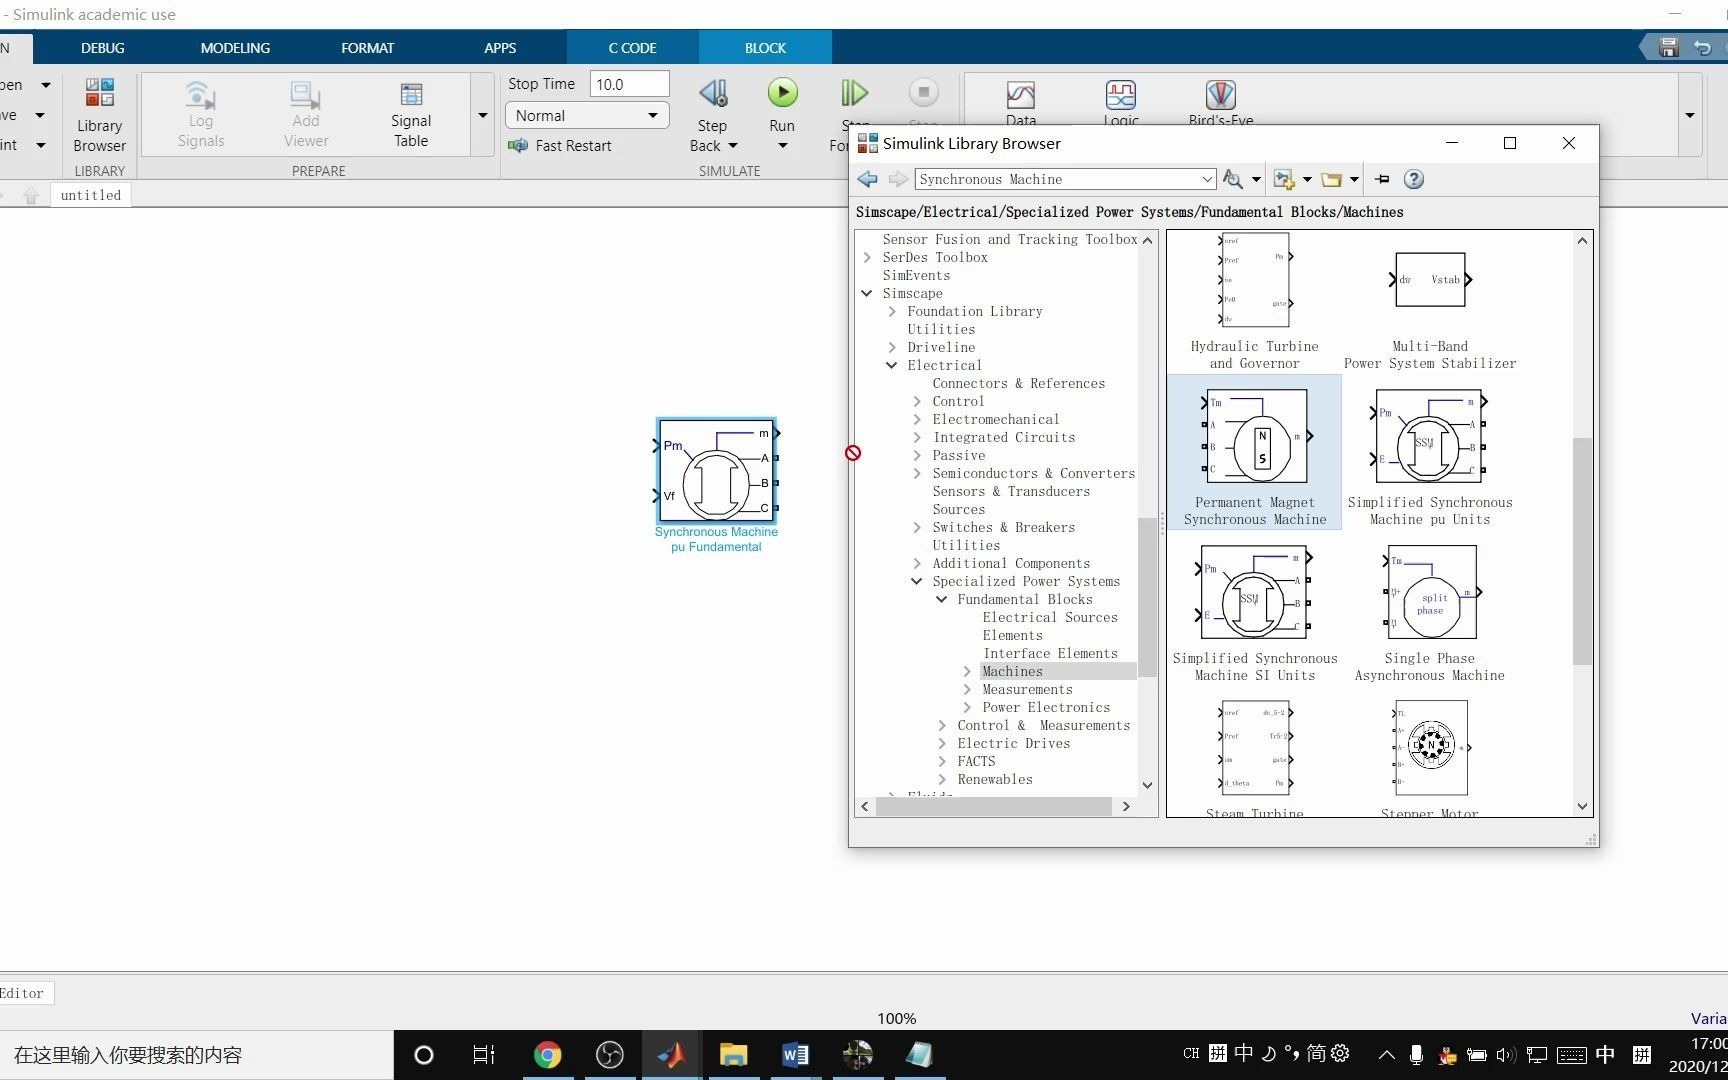Image resolution: width=1728 pixels, height=1080 pixels.
Task: Open Chrome from the taskbar
Action: click(x=547, y=1055)
